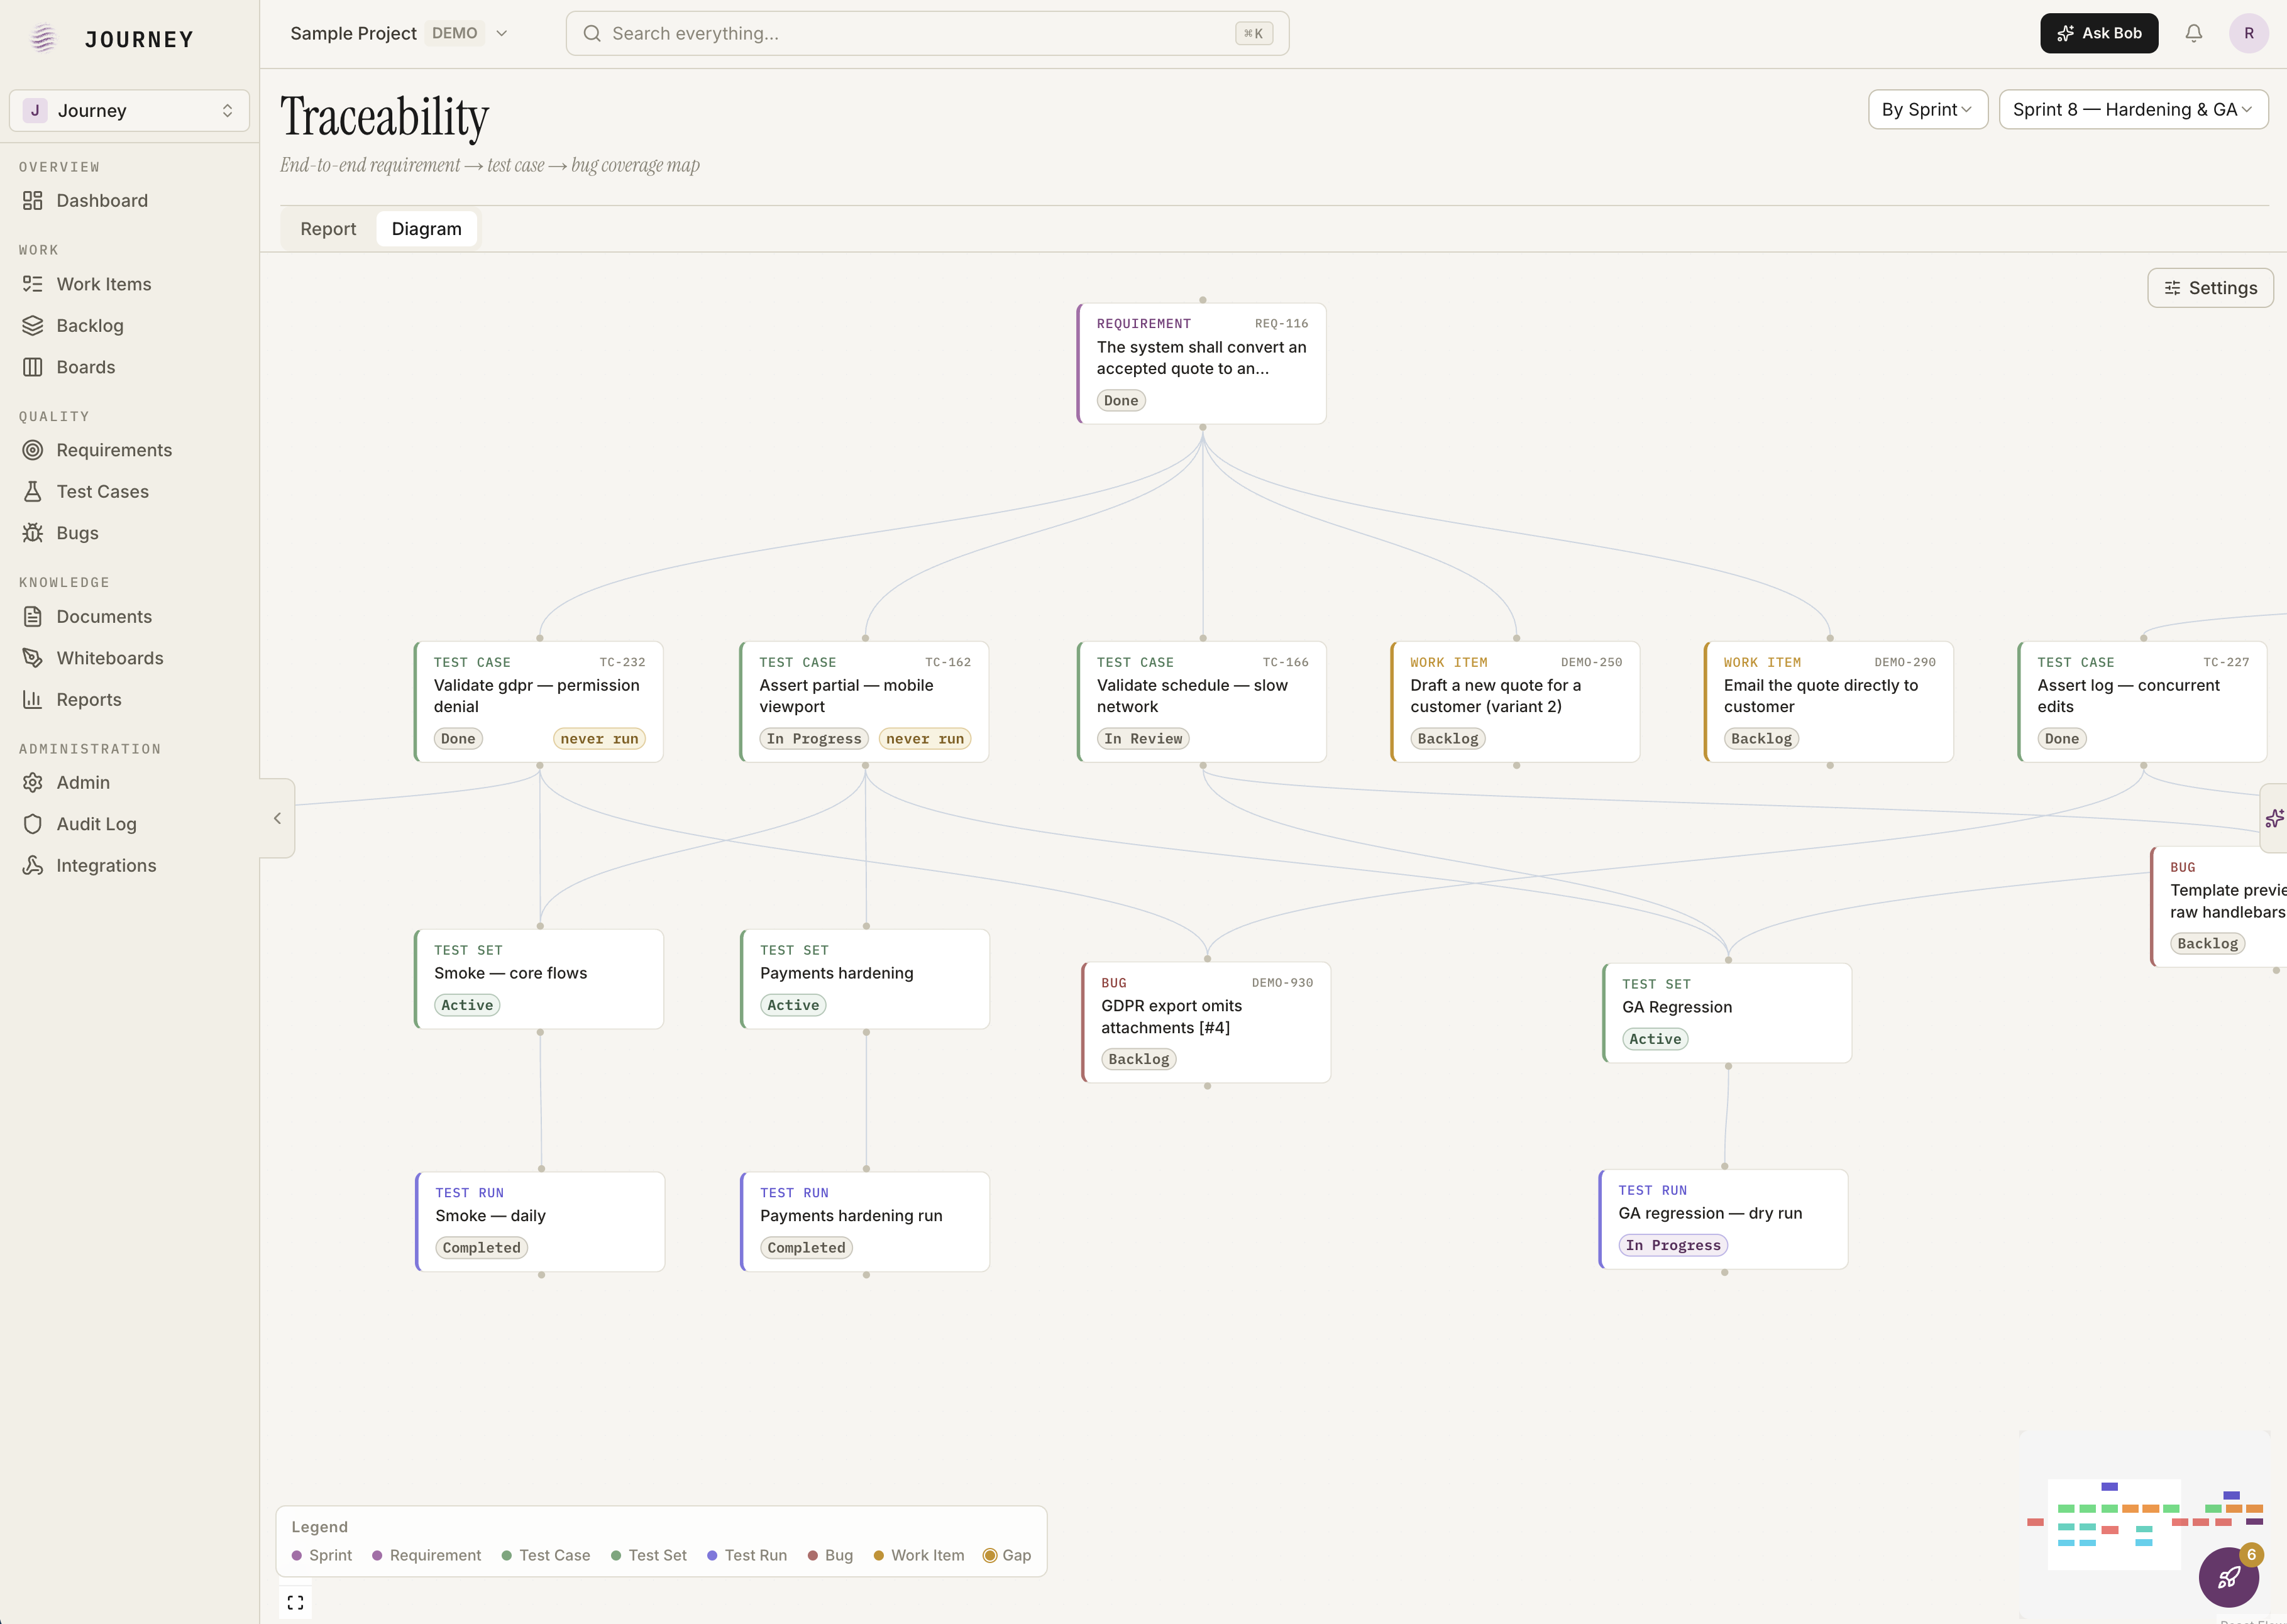The width and height of the screenshot is (2287, 1624).
Task: Open the Admin gear icon
Action: tap(33, 783)
